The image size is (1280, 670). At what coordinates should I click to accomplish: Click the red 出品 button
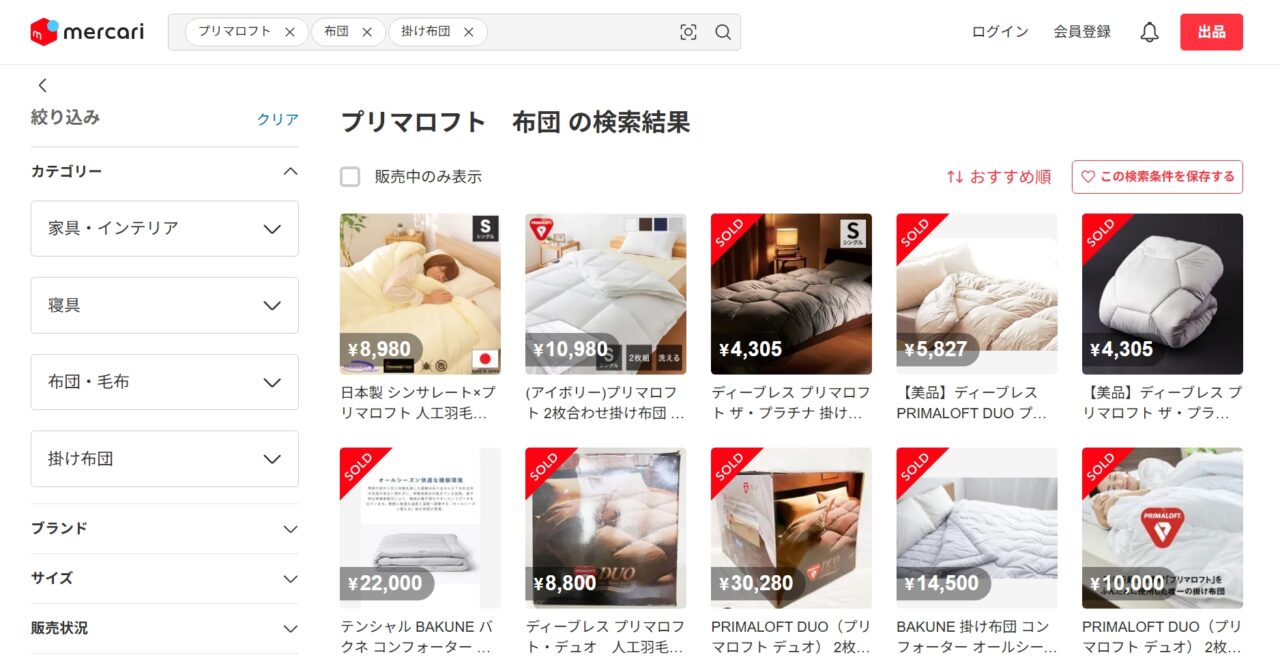pyautogui.click(x=1211, y=32)
